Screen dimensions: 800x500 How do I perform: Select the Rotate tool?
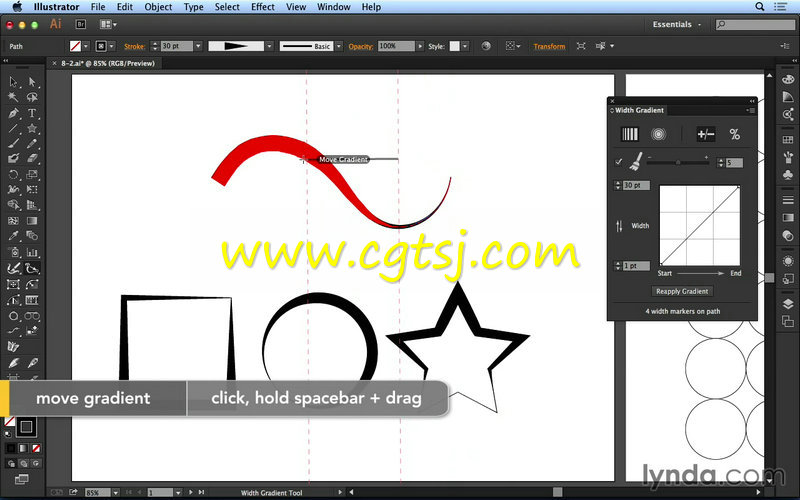[13, 174]
